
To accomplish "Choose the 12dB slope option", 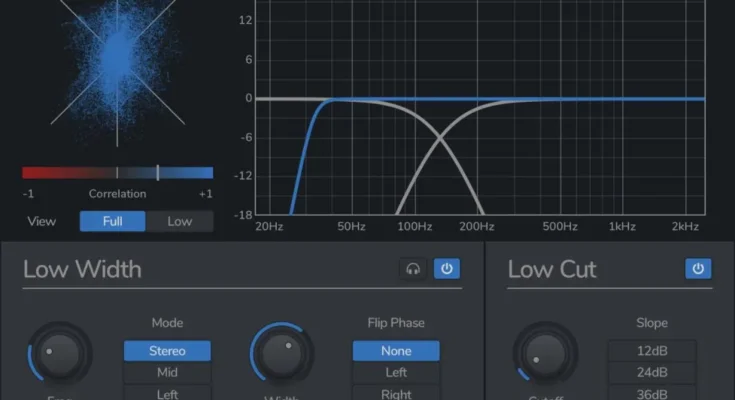I will pyautogui.click(x=651, y=351).
